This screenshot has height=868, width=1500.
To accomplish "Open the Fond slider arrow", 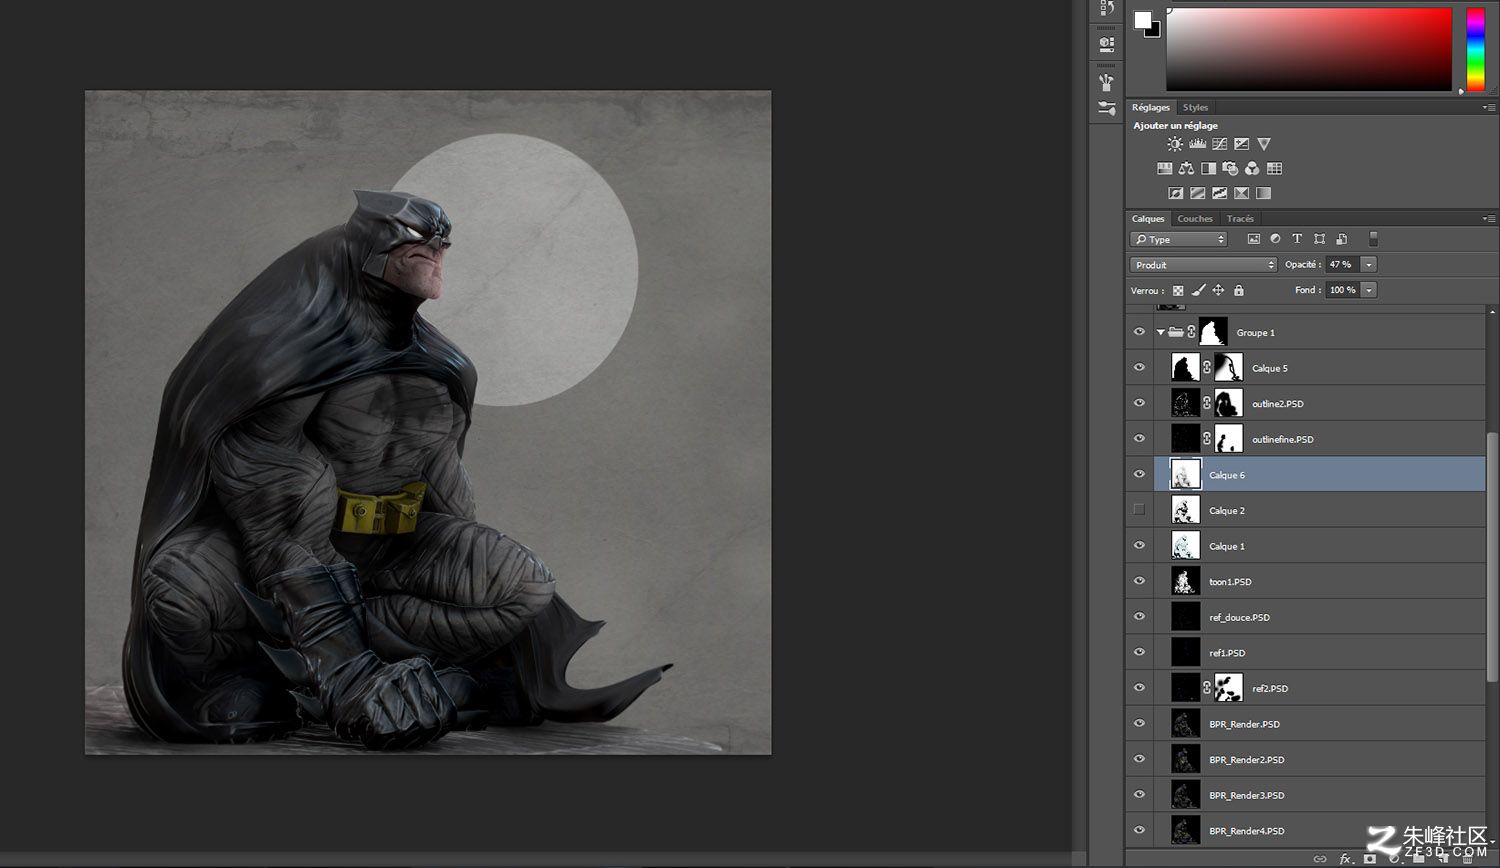I will [1369, 290].
